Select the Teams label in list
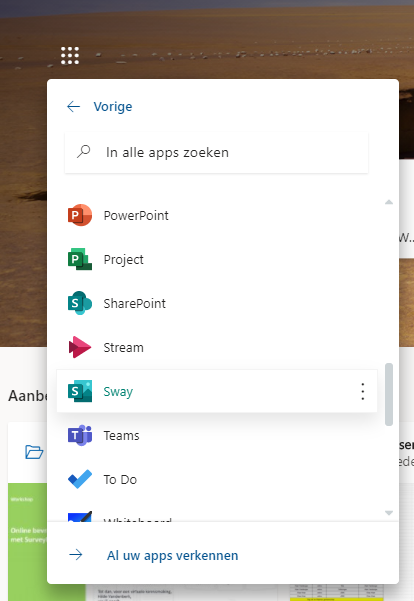The image size is (414, 601). [x=122, y=436]
